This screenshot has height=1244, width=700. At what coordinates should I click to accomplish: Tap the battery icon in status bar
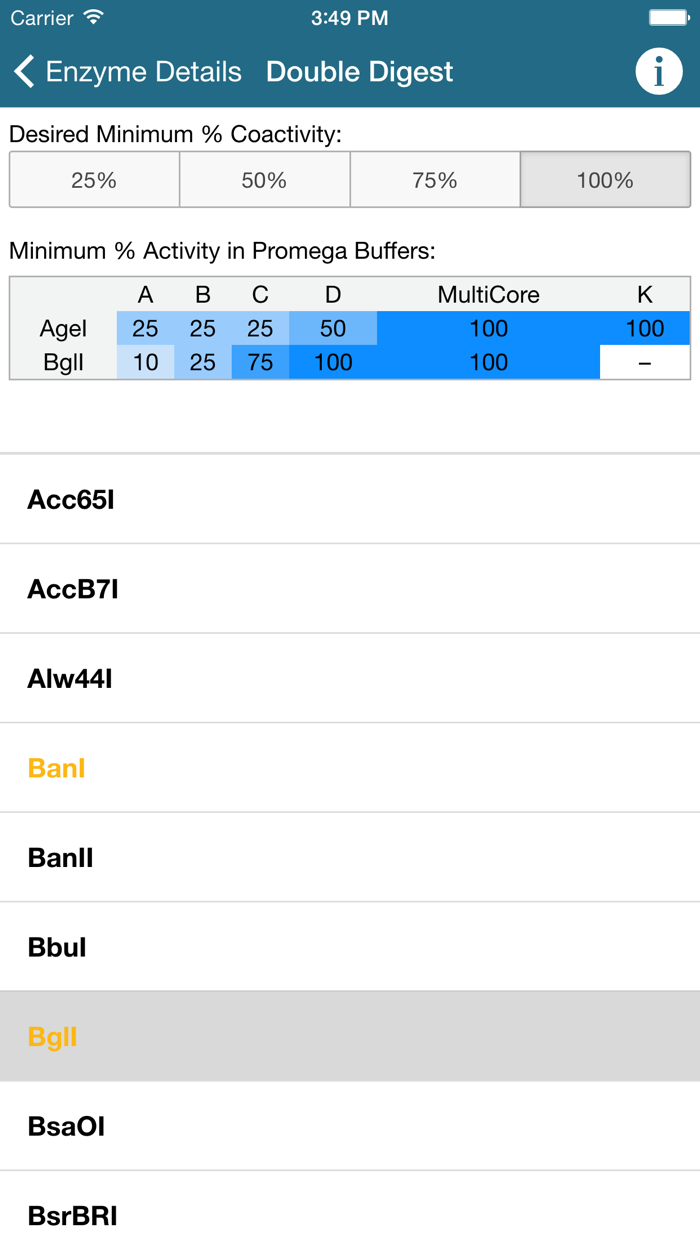pos(664,16)
